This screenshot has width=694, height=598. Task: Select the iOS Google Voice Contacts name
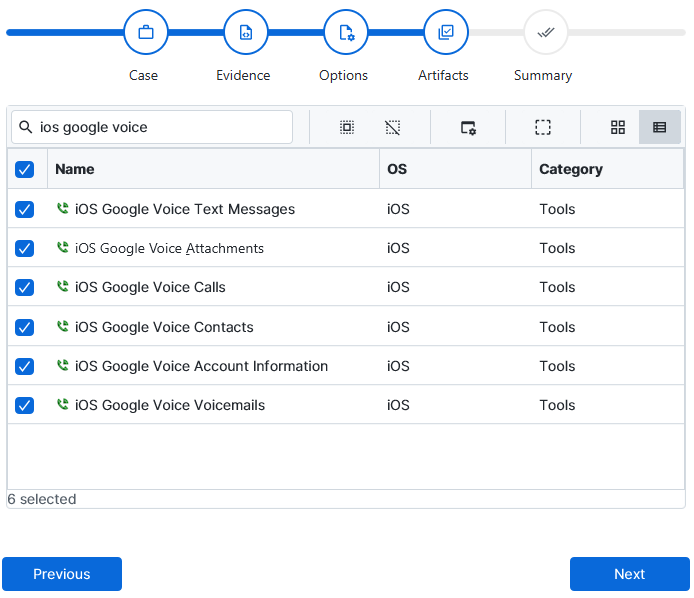tap(164, 327)
